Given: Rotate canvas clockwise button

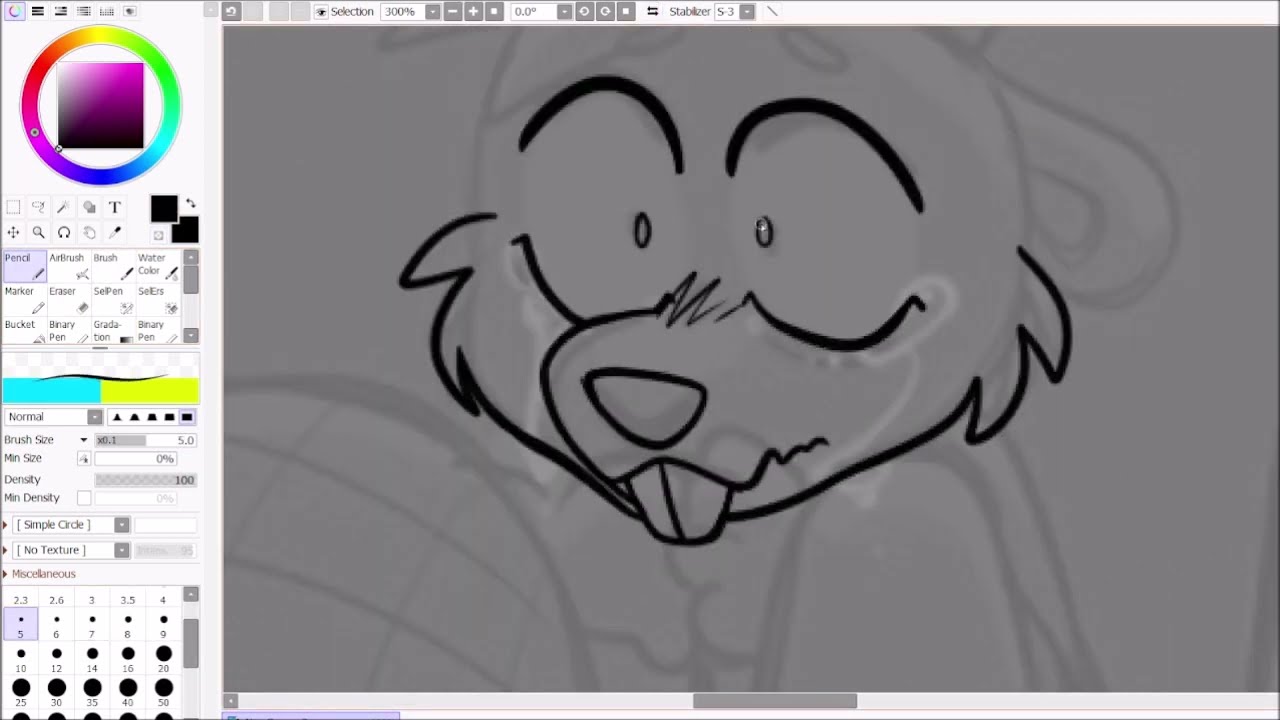Looking at the screenshot, I should [x=605, y=11].
